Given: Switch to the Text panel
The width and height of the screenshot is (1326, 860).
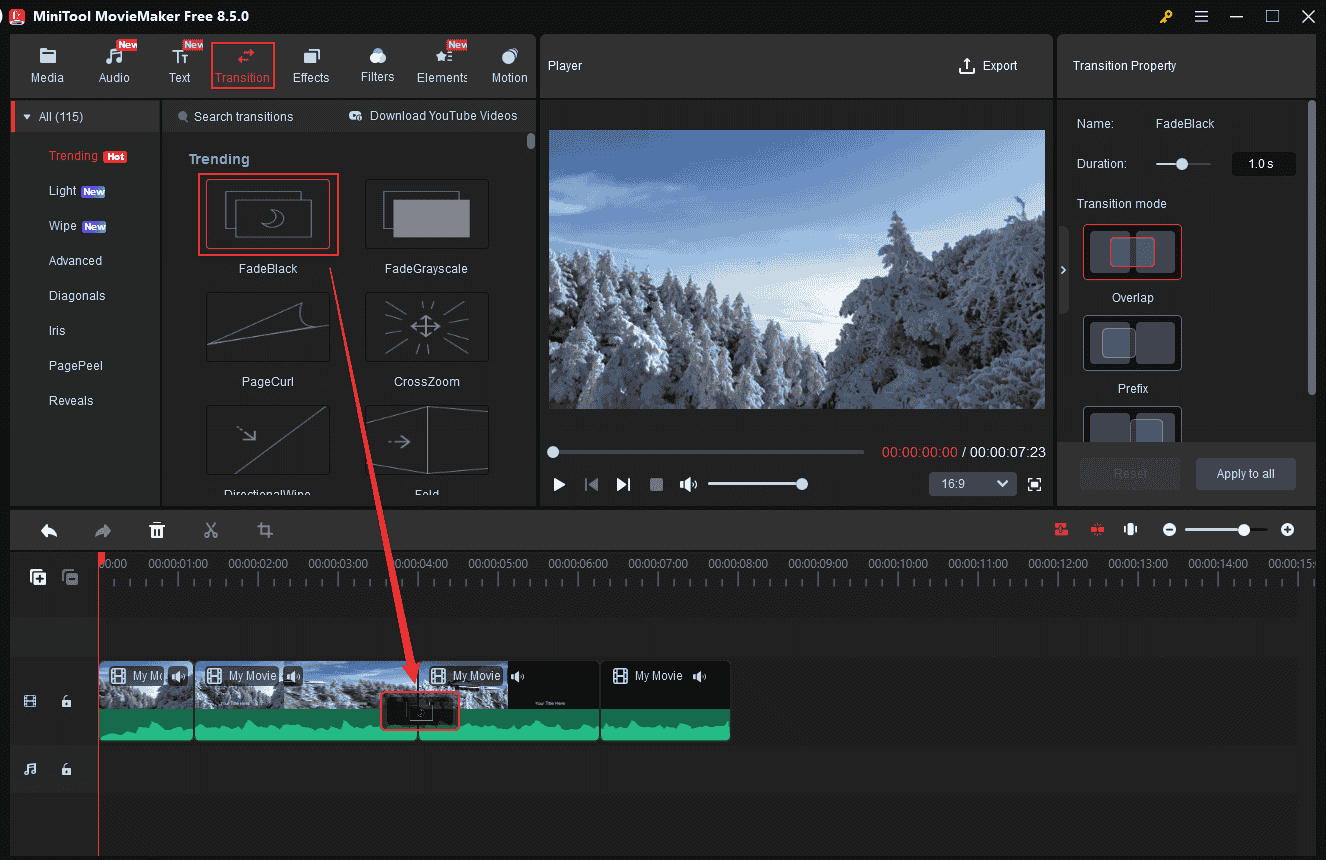Looking at the screenshot, I should click(x=180, y=62).
